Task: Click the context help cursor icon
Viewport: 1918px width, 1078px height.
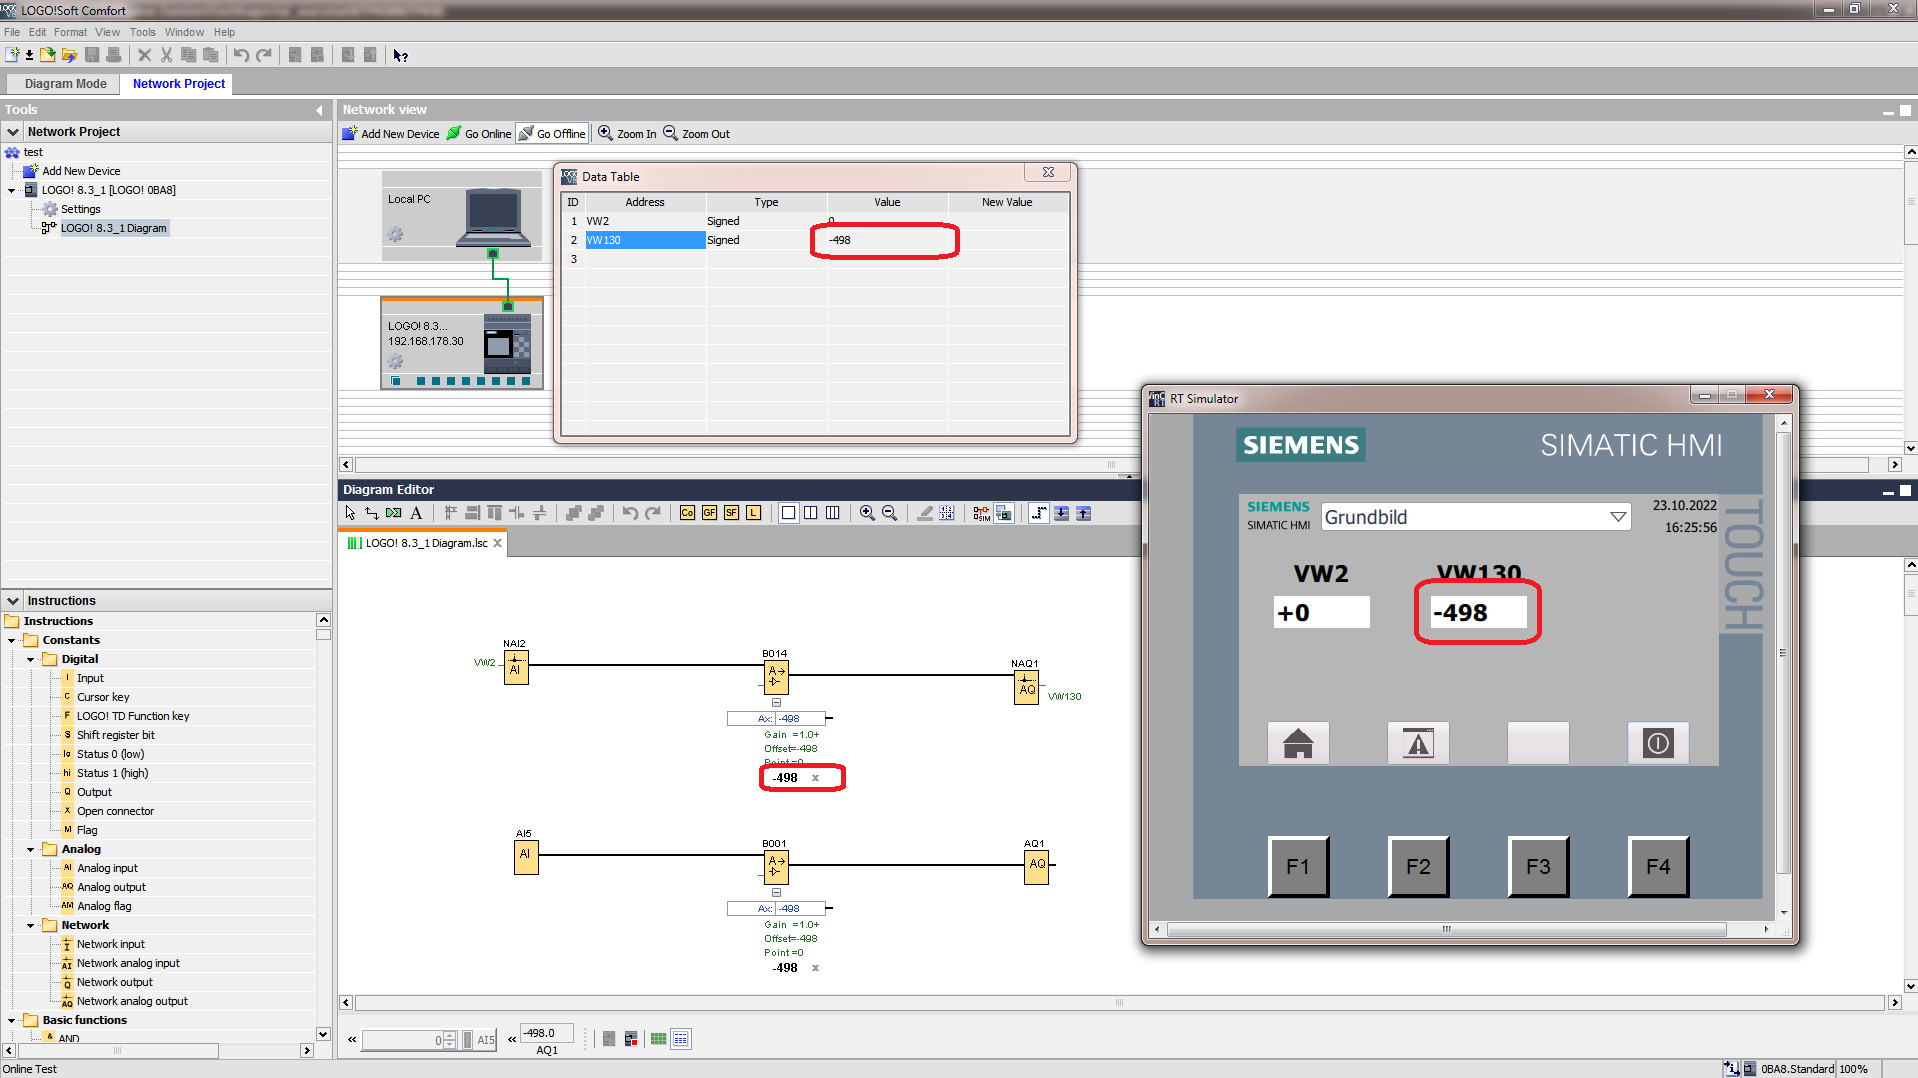Action: tap(400, 56)
